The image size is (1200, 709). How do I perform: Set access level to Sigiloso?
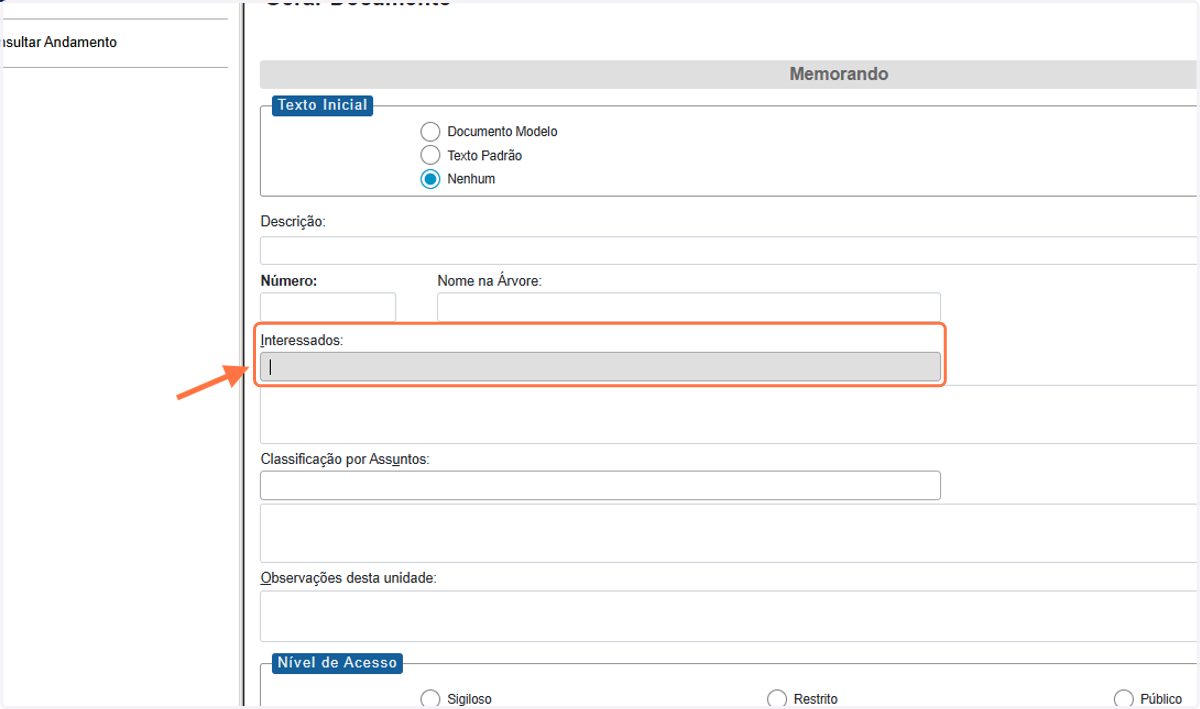pyautogui.click(x=431, y=699)
